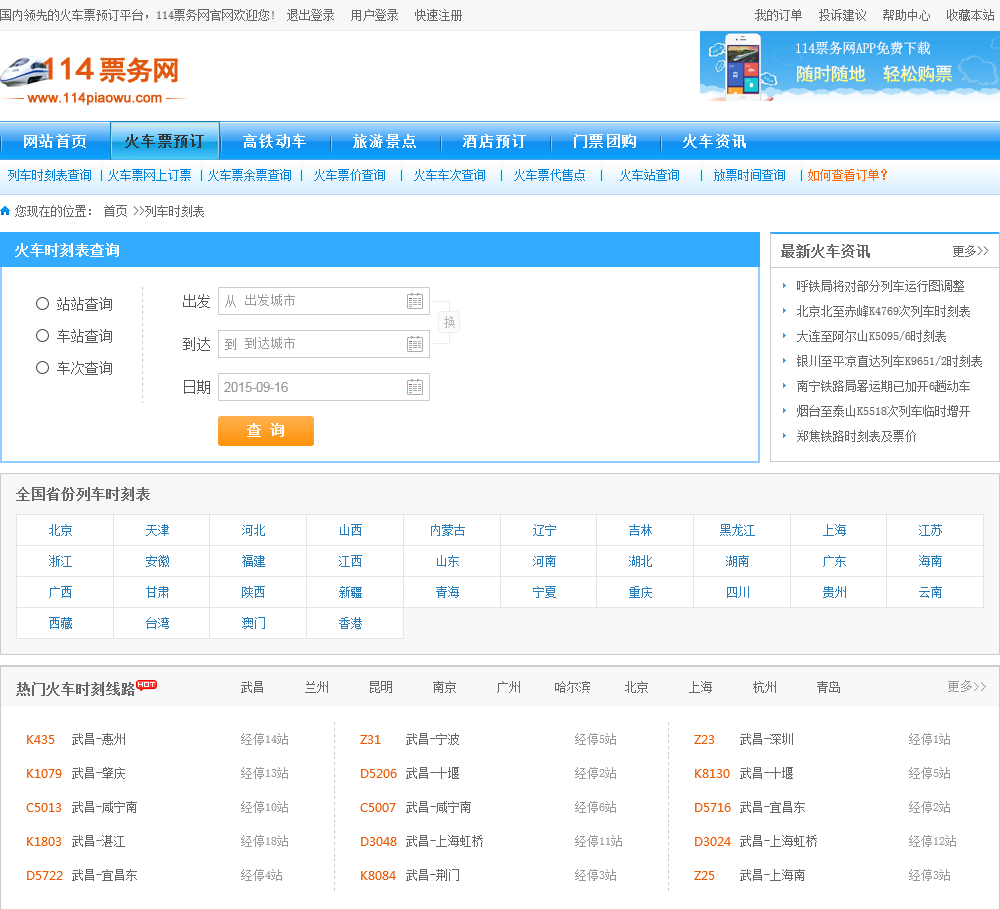1000x909 pixels.
Task: Open news 郑焦铁路时刻表及票价
Action: 856,436
